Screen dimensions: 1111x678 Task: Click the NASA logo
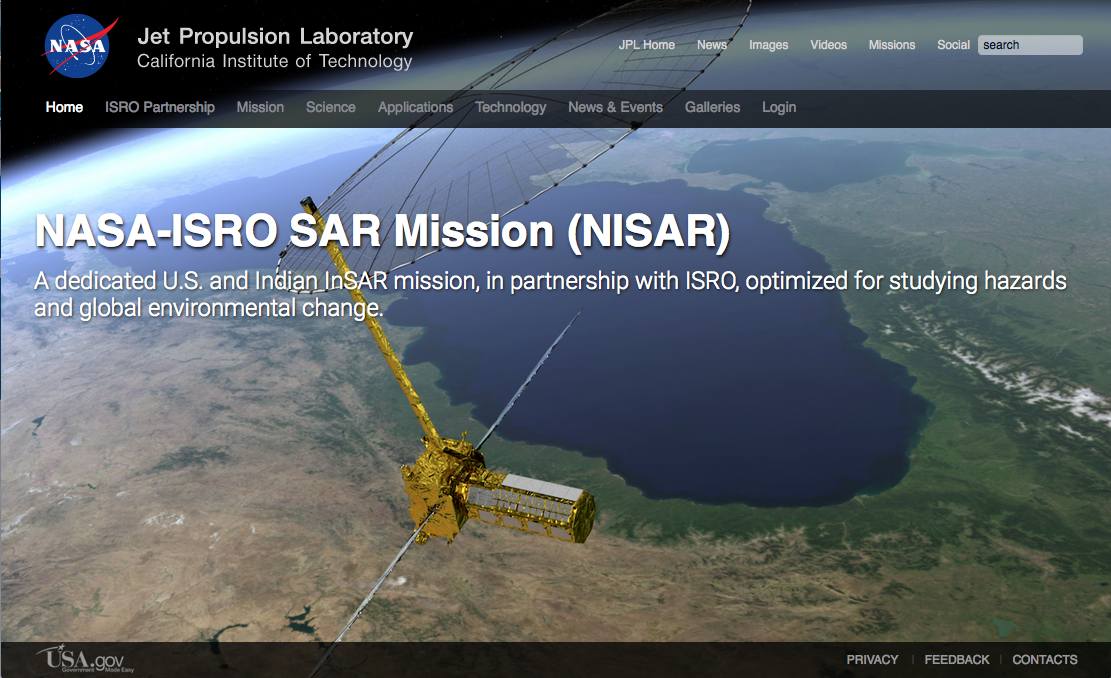[x=79, y=46]
